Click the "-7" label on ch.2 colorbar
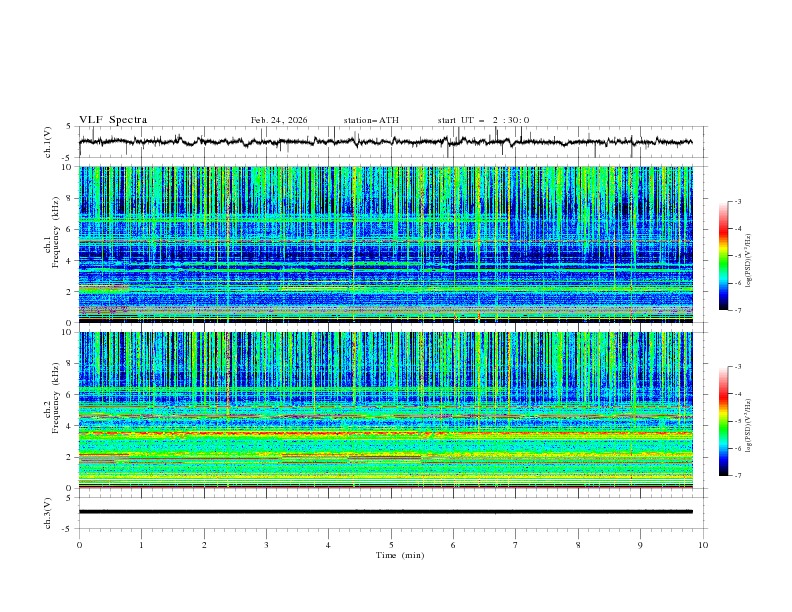The width and height of the screenshot is (792, 612). [737, 475]
